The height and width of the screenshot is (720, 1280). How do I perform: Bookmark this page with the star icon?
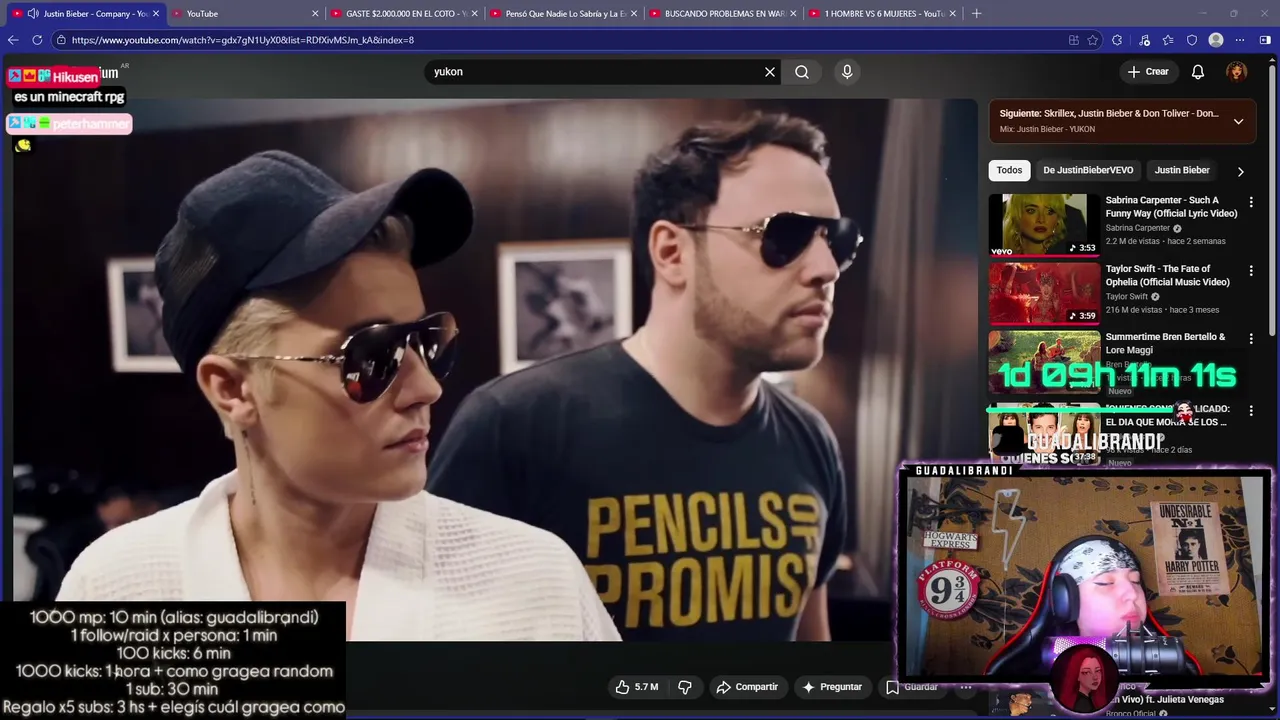click(1093, 40)
